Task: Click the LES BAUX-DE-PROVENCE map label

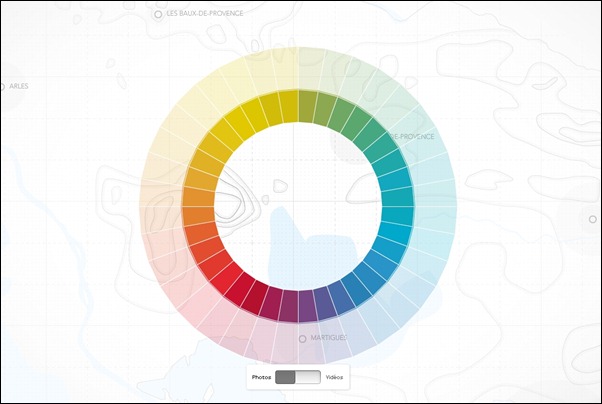Action: tap(205, 13)
